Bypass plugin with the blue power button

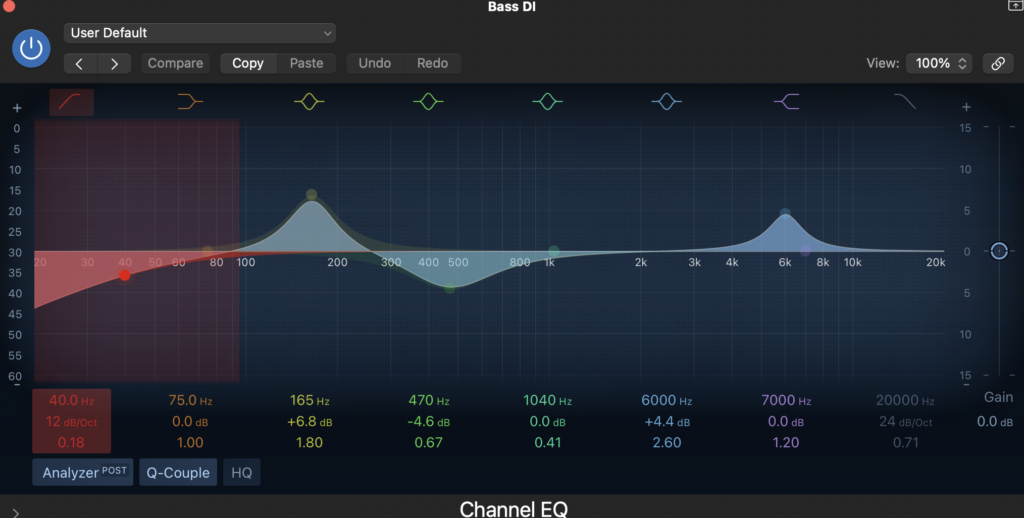[32, 48]
